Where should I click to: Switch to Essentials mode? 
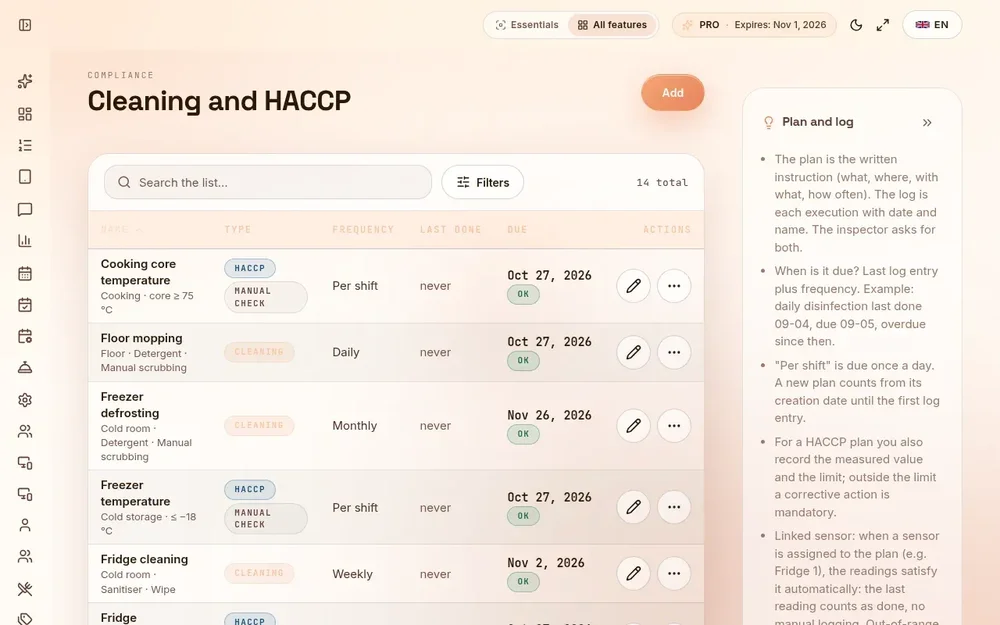[x=527, y=25]
